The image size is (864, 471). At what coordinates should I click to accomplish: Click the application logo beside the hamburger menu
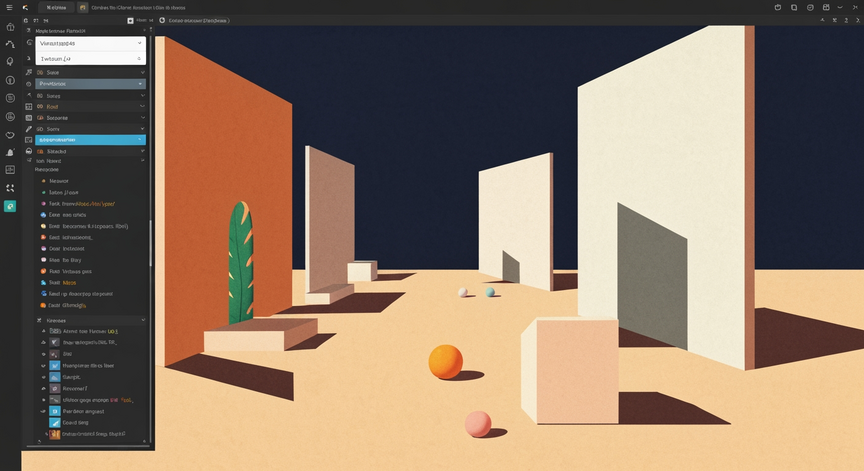point(25,8)
